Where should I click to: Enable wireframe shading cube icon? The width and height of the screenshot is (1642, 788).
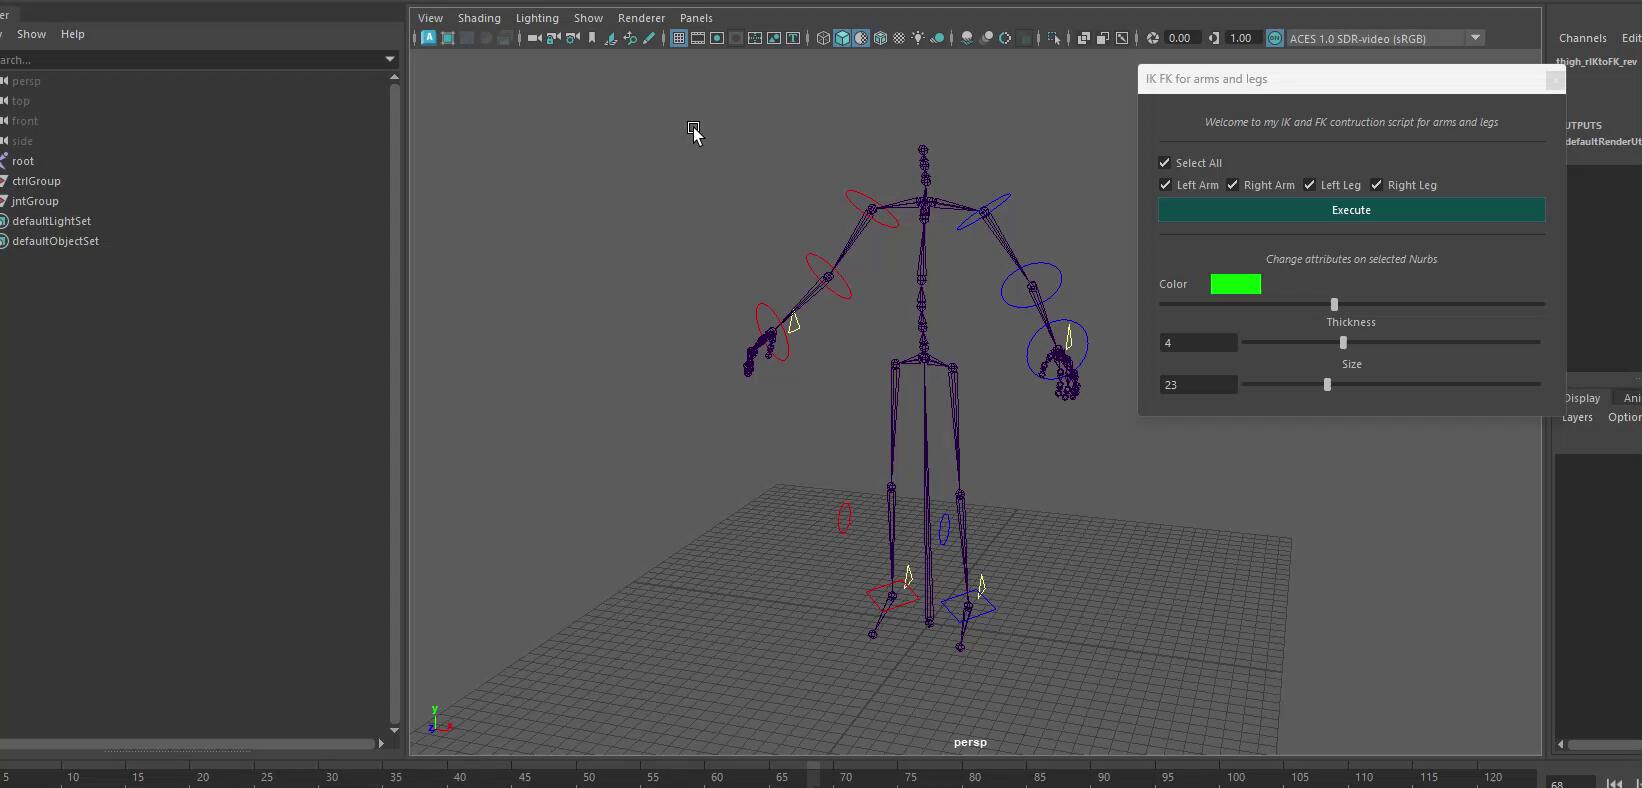tap(823, 38)
